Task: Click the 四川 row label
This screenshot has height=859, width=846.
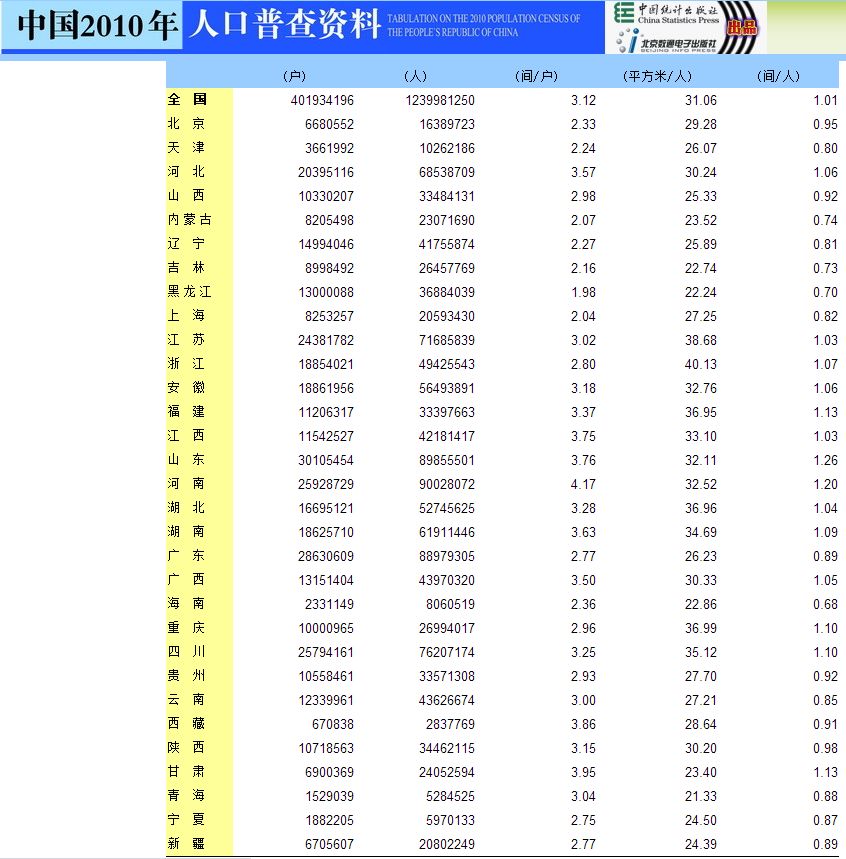Action: [x=186, y=651]
